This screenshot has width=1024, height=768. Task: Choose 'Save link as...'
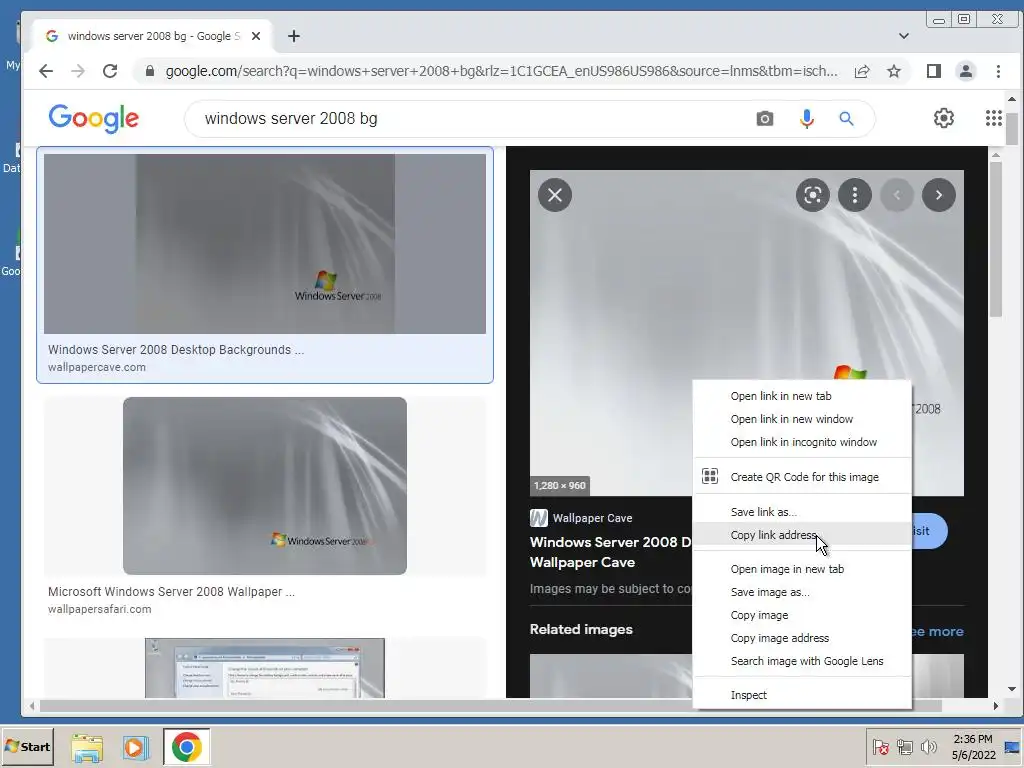point(802,512)
